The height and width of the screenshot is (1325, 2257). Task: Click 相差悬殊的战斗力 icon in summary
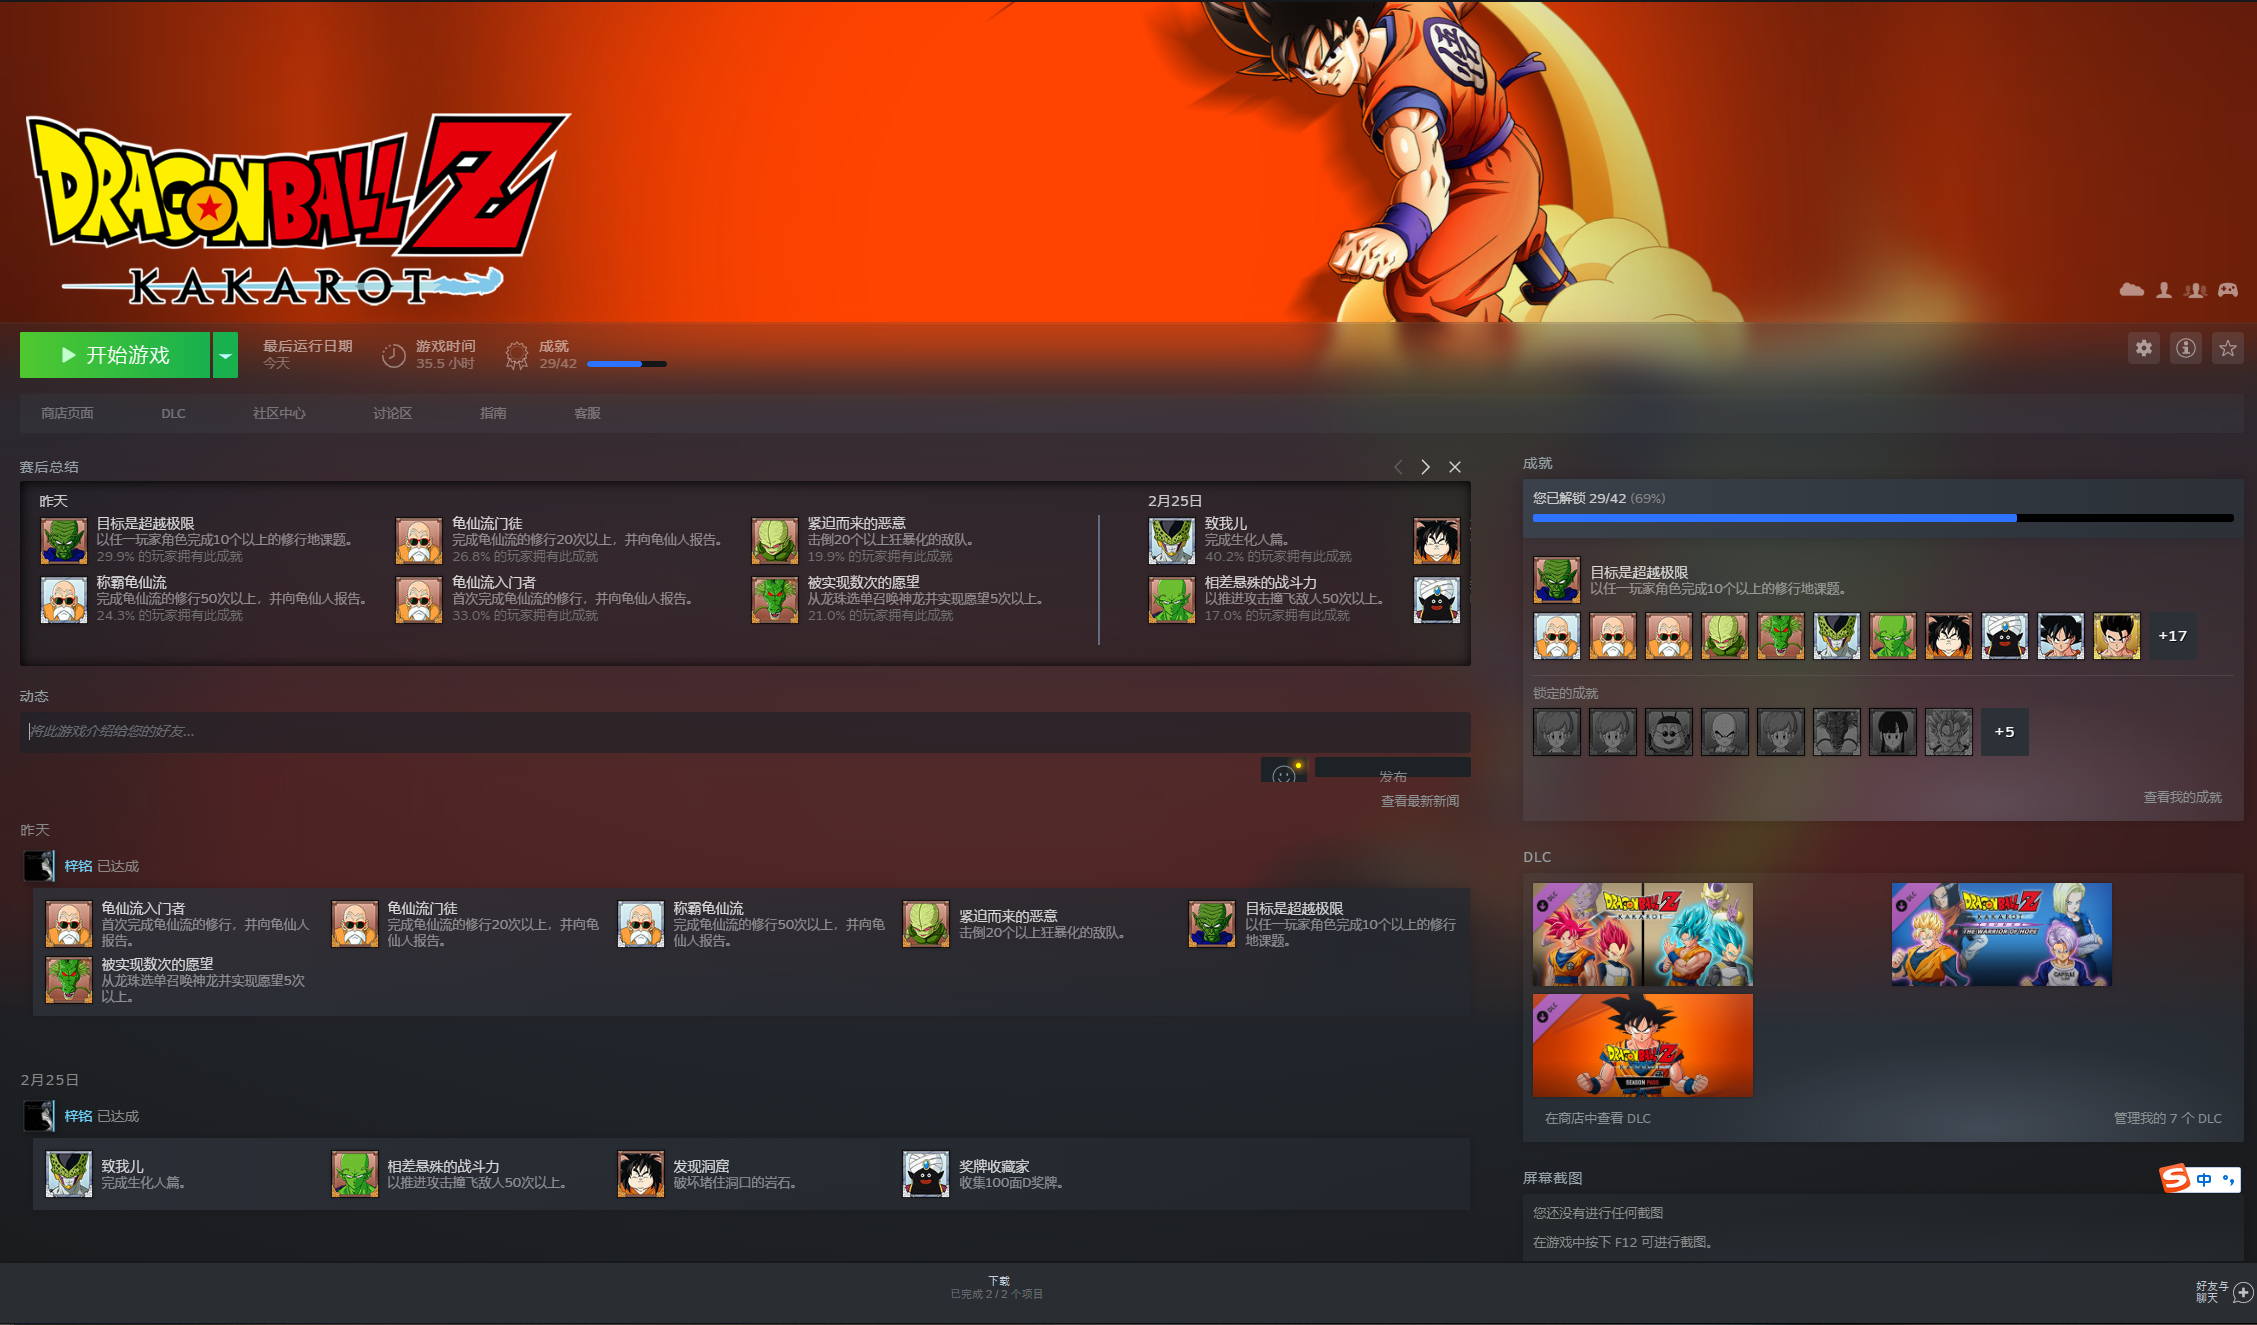[1172, 600]
